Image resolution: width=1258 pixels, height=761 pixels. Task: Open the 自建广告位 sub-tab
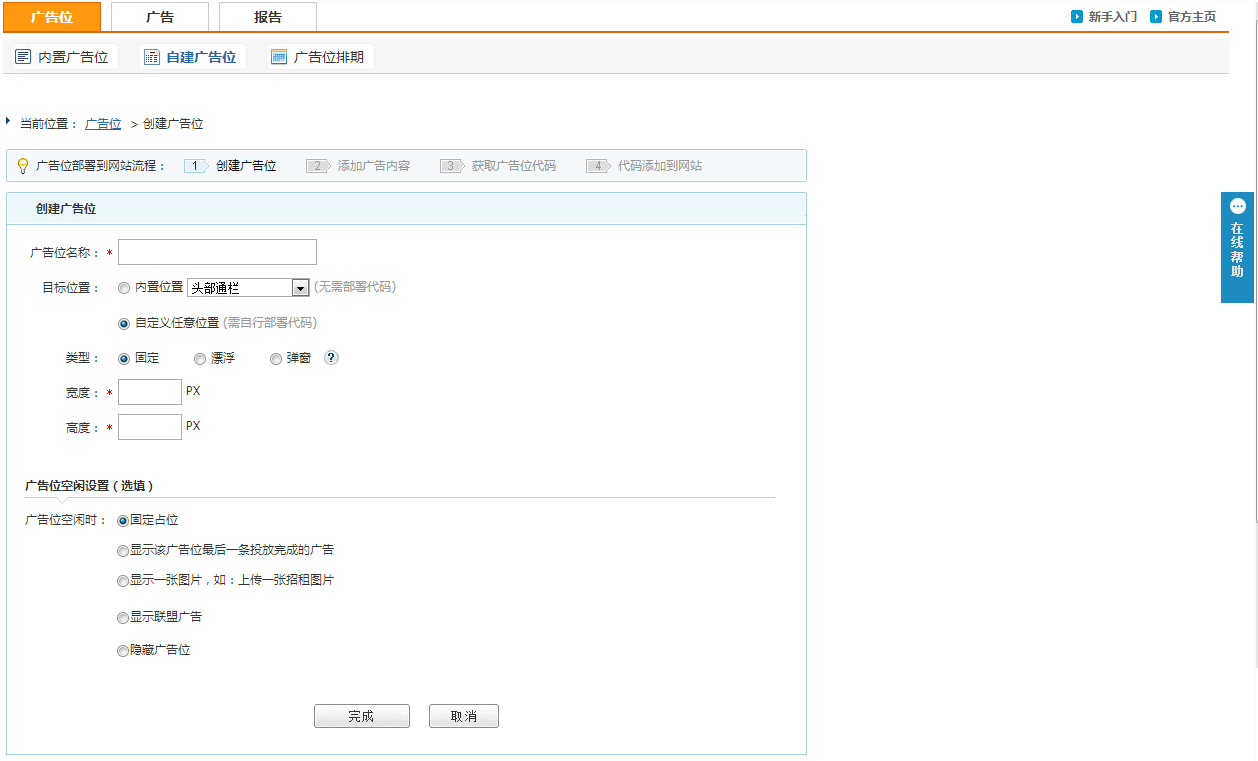pos(191,57)
